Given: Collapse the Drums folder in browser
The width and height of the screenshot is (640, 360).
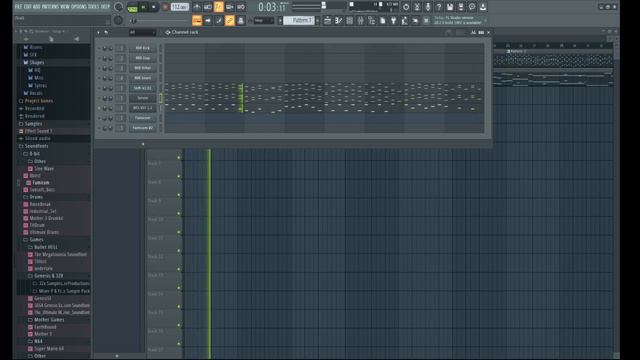Looking at the screenshot, I should pyautogui.click(x=33, y=197).
